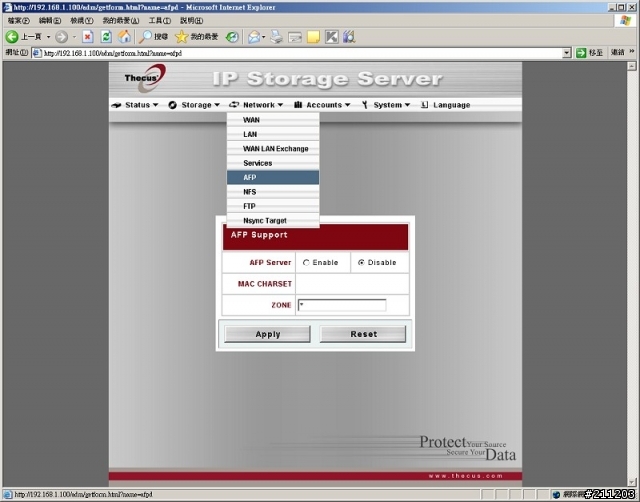640x502 pixels.
Task: Open the Mail envelope icon
Action: pyautogui.click(x=253, y=37)
